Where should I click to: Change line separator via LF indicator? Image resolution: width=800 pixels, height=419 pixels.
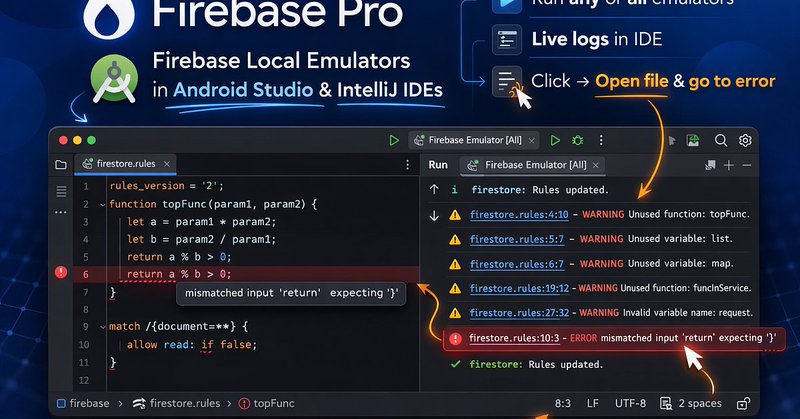592,404
